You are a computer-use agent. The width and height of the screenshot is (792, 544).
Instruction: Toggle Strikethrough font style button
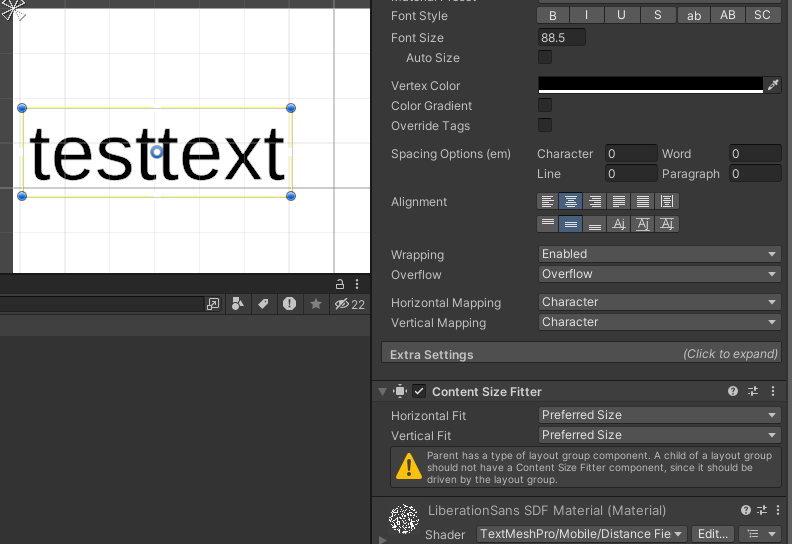[x=658, y=16]
